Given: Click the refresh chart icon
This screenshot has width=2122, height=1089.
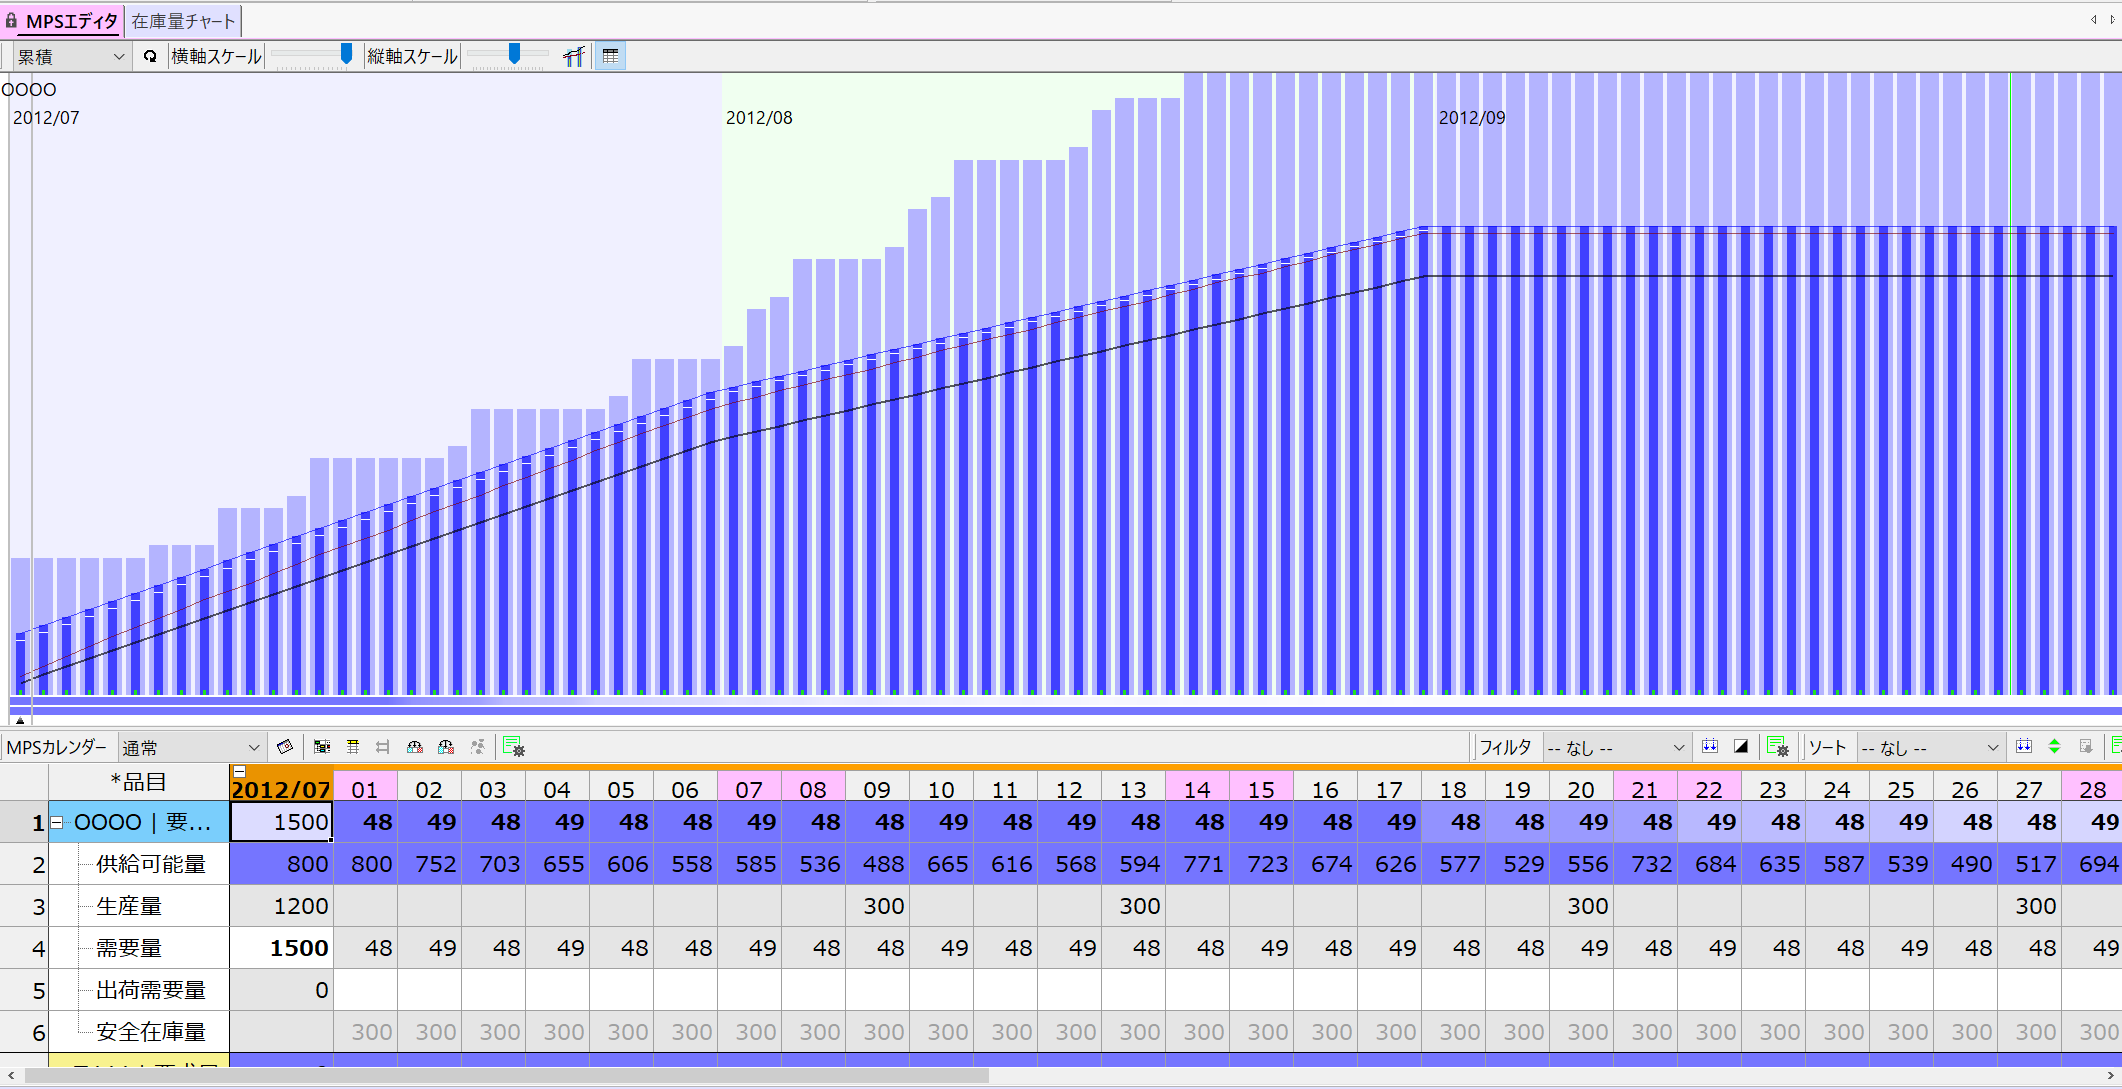Looking at the screenshot, I should coord(150,56).
